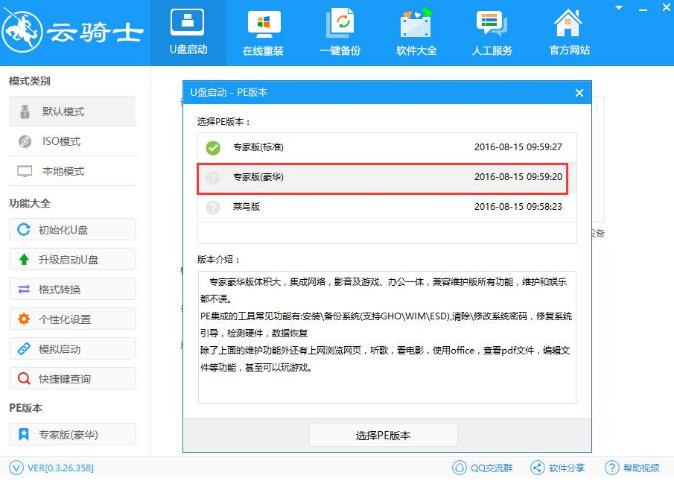674x485 pixels.
Task: Open 个性化设置 function
Action: (72, 319)
